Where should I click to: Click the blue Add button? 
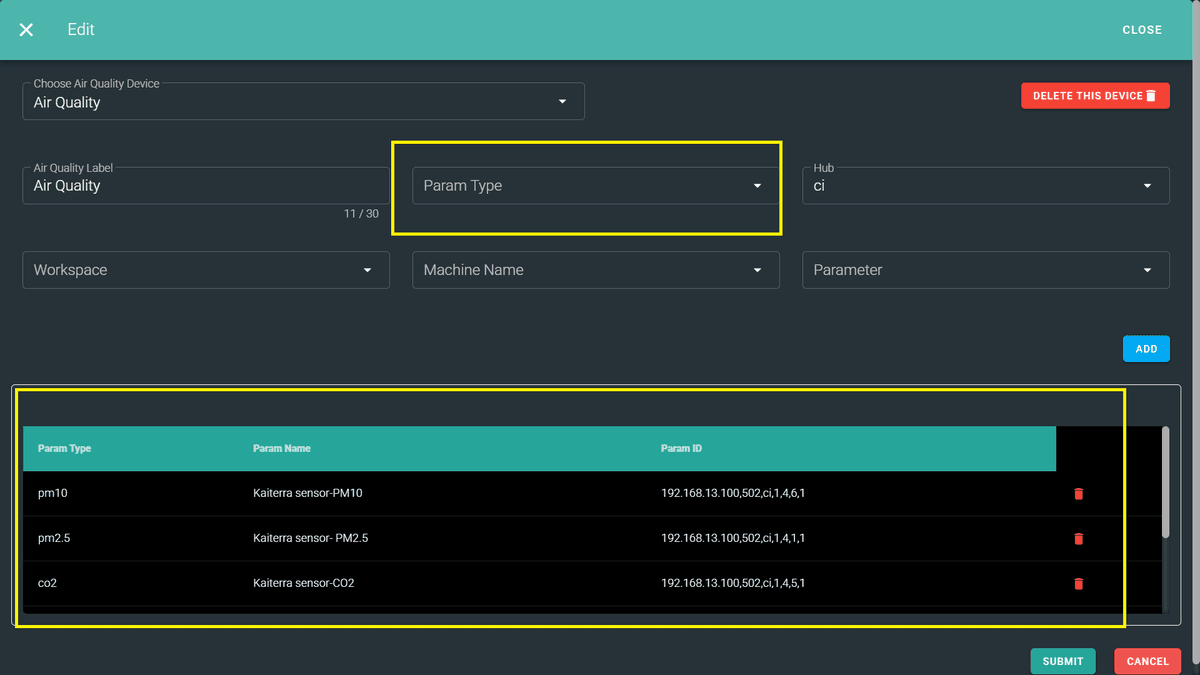[x=1146, y=349]
